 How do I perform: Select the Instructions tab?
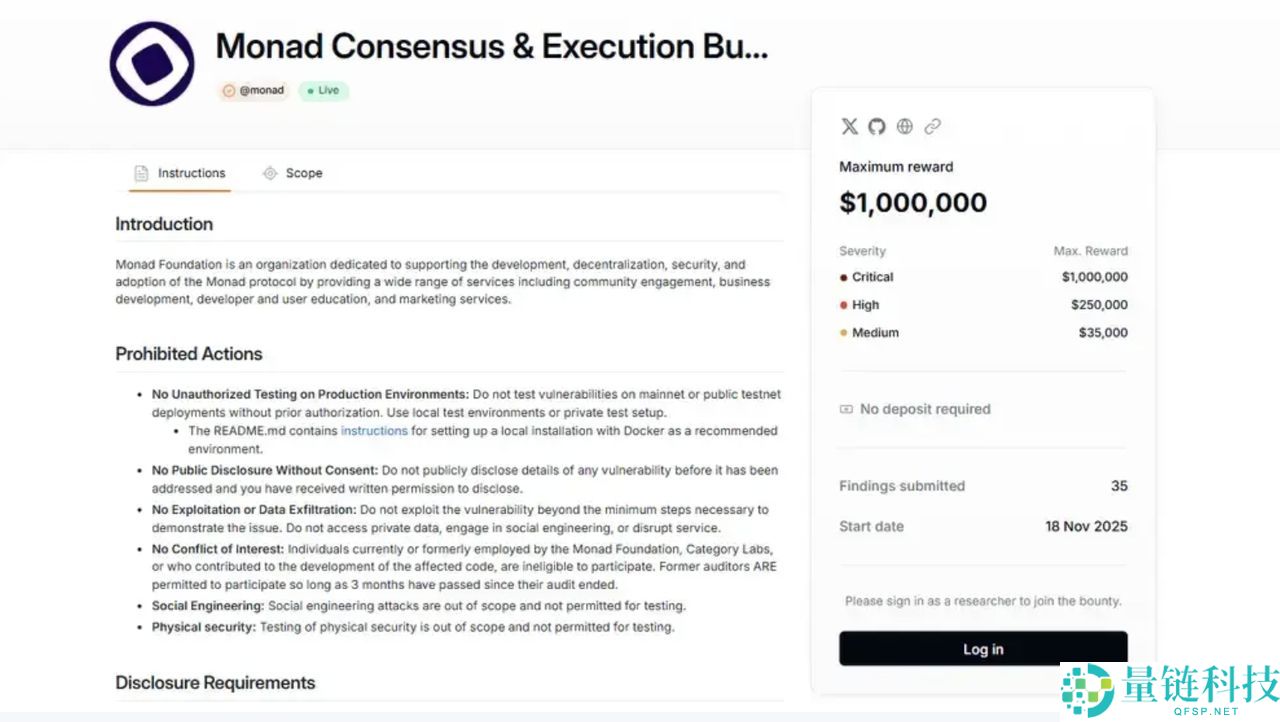pos(191,173)
